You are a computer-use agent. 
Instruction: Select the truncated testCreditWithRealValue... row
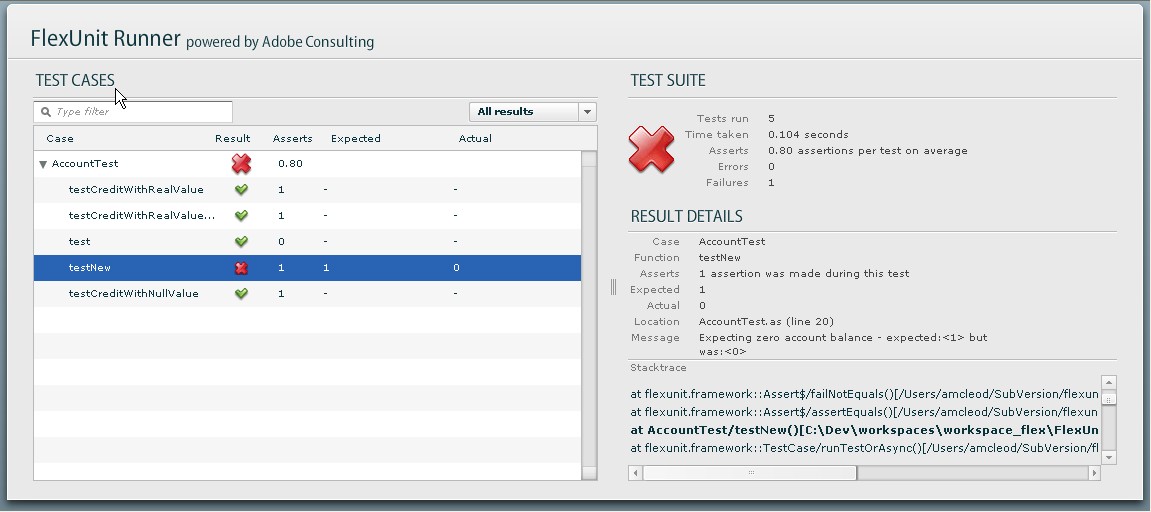[x=307, y=216]
